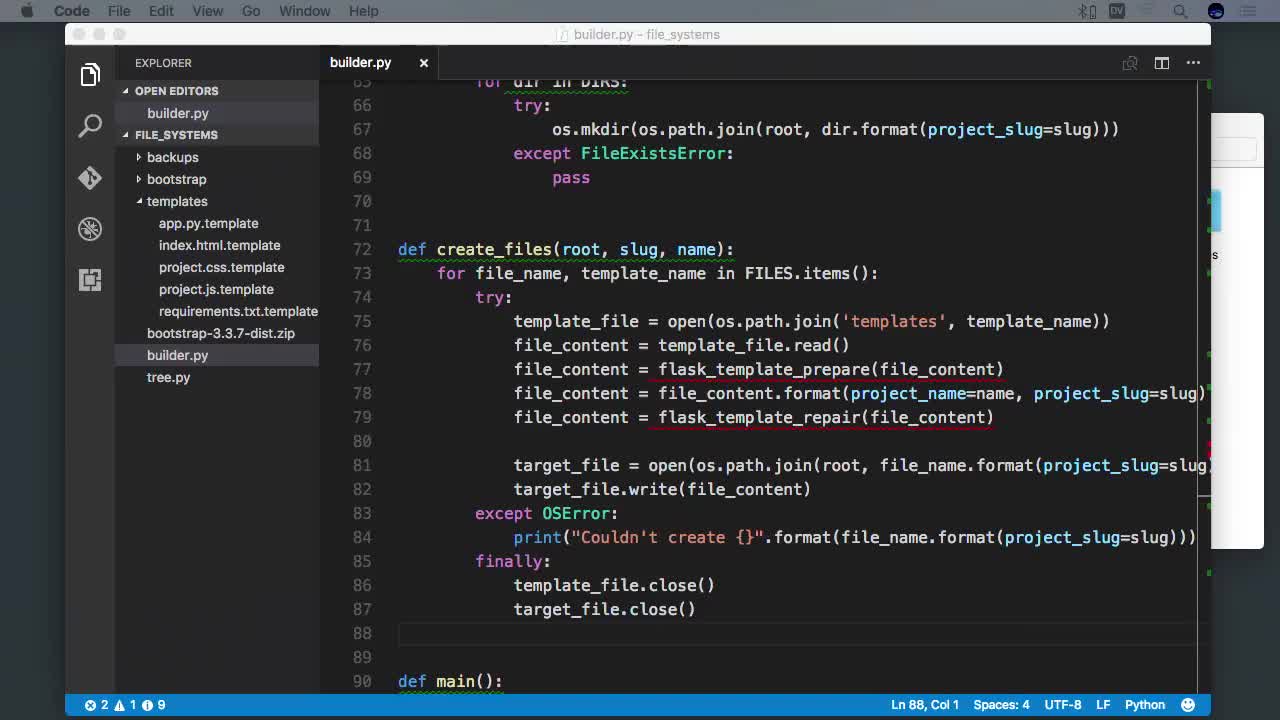The image size is (1280, 720).
Task: Open the Source Control git icon
Action: pos(90,178)
